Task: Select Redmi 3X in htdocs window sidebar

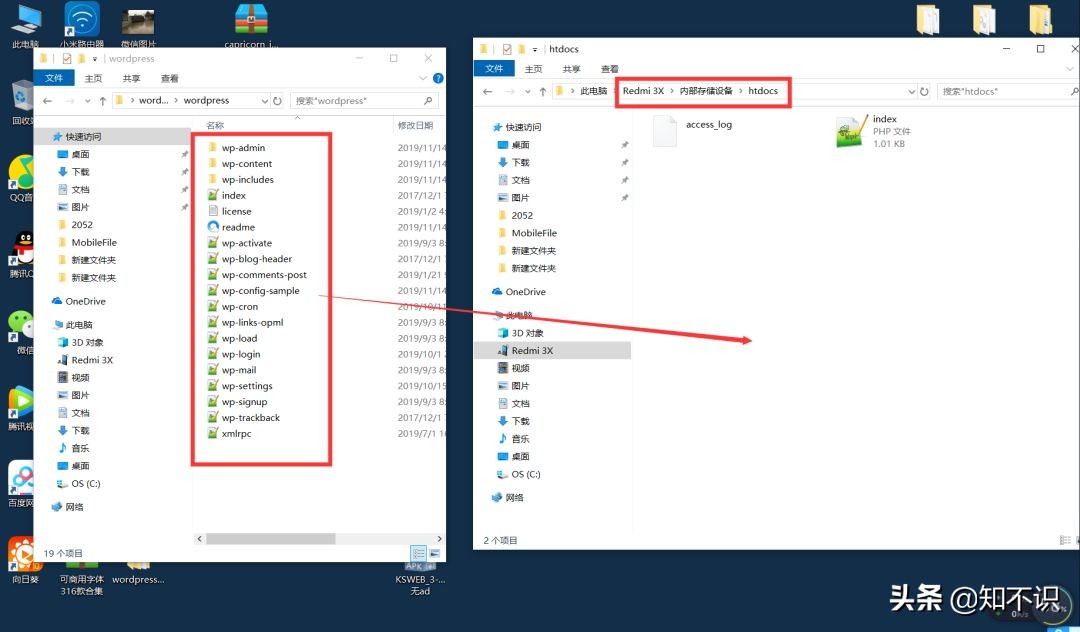Action: point(532,350)
